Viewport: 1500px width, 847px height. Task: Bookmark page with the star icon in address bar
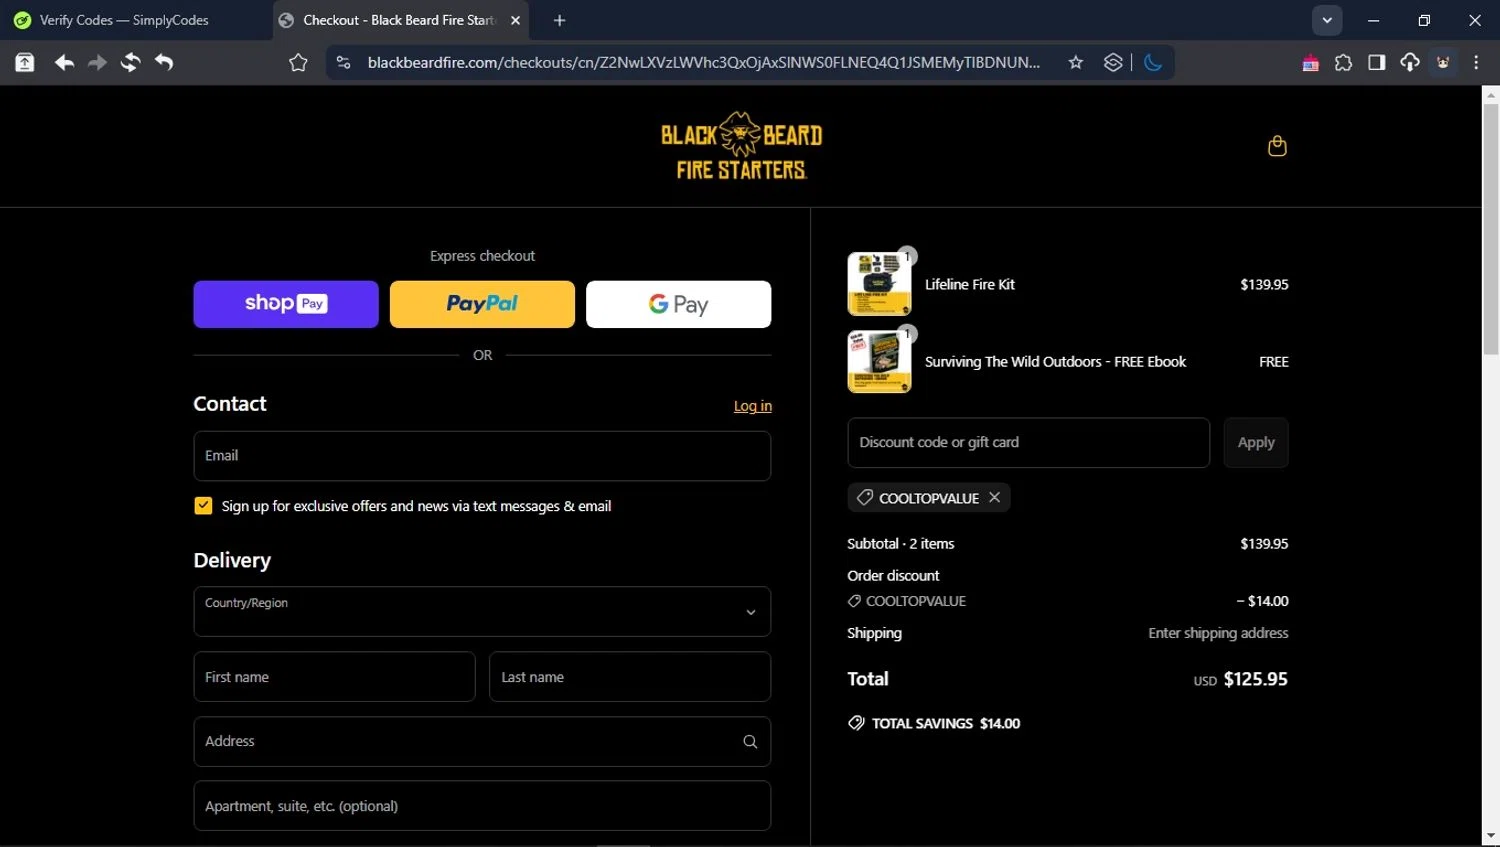coord(1076,62)
